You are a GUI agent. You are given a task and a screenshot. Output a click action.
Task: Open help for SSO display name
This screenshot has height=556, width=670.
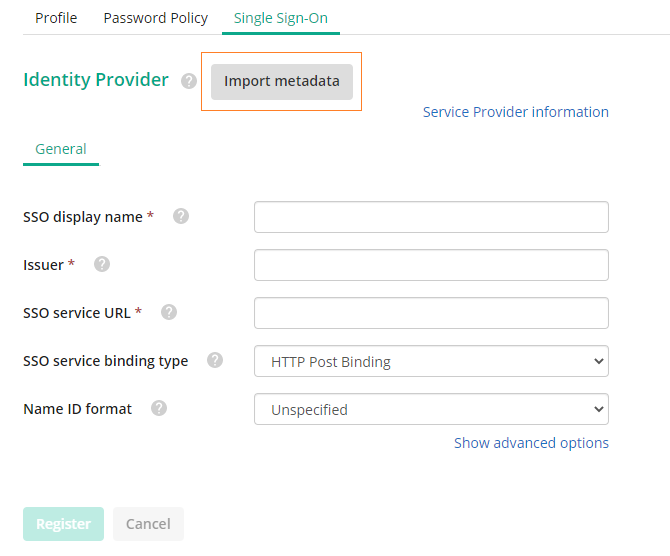pyautogui.click(x=181, y=216)
